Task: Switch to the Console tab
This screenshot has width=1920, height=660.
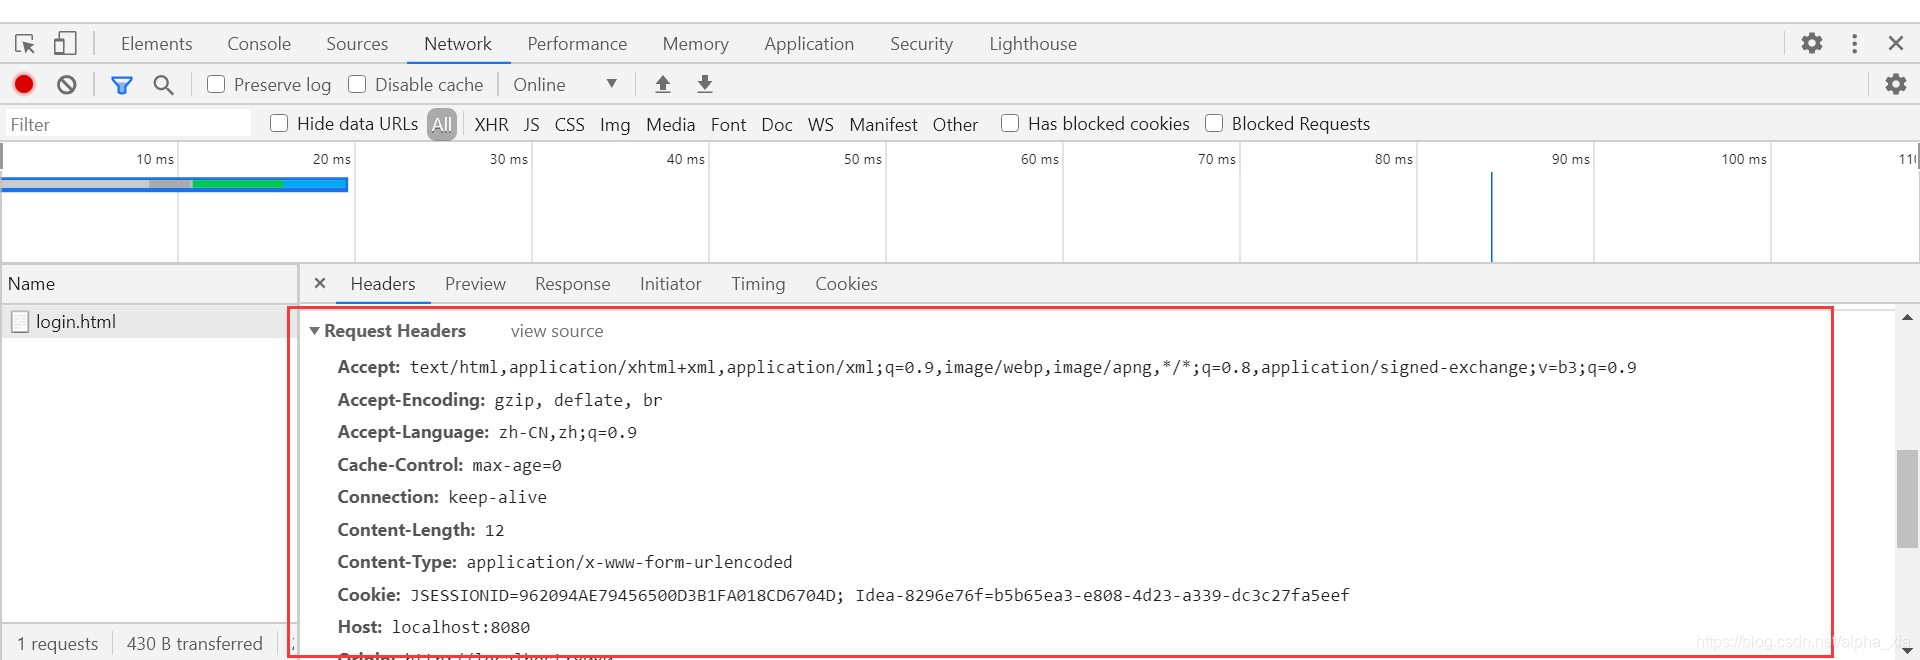Action: click(259, 44)
